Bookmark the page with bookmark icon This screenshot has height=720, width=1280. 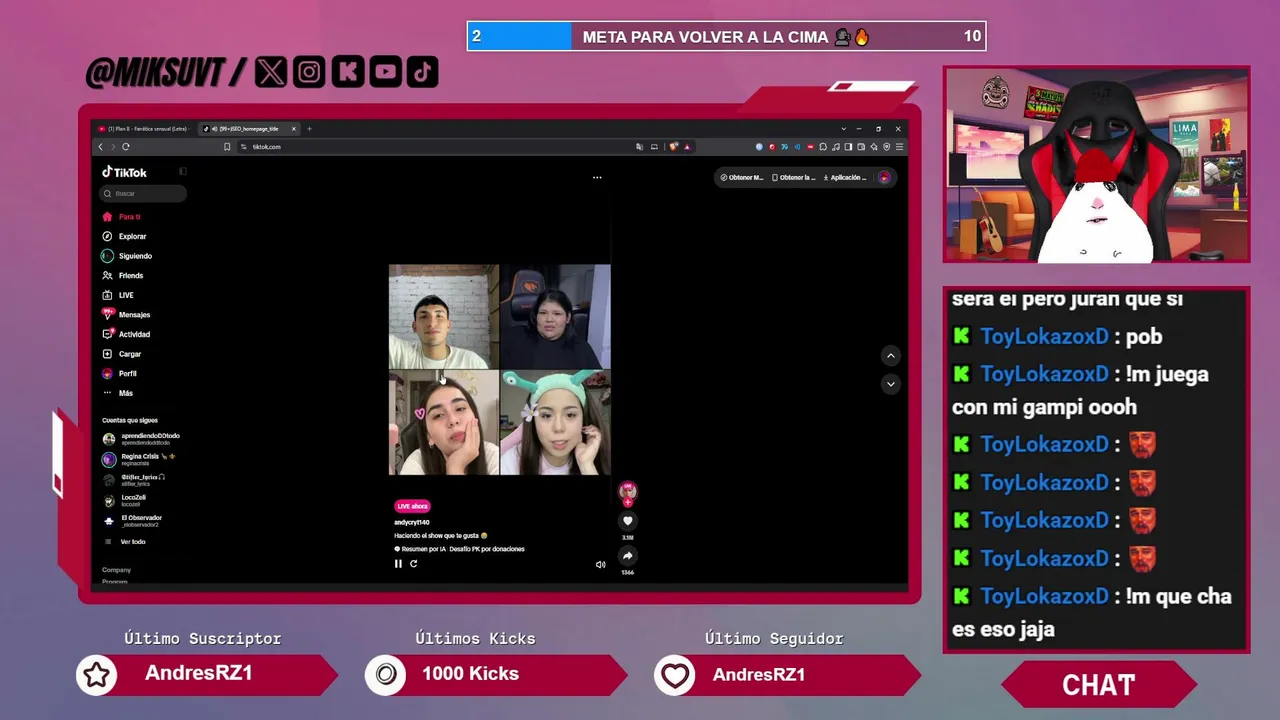(227, 147)
